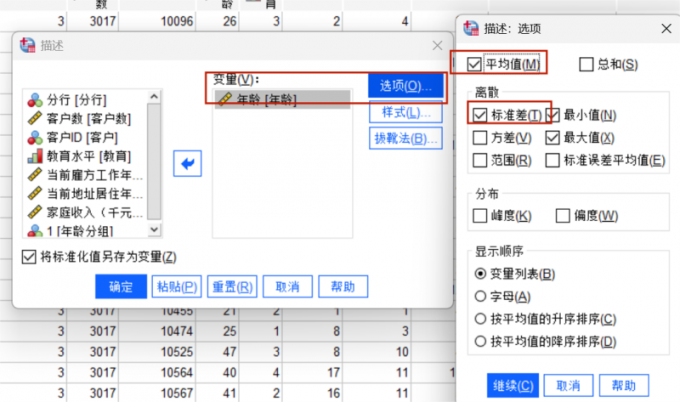The image size is (680, 402).
Task: Click the 样式 button
Action: pyautogui.click(x=405, y=112)
